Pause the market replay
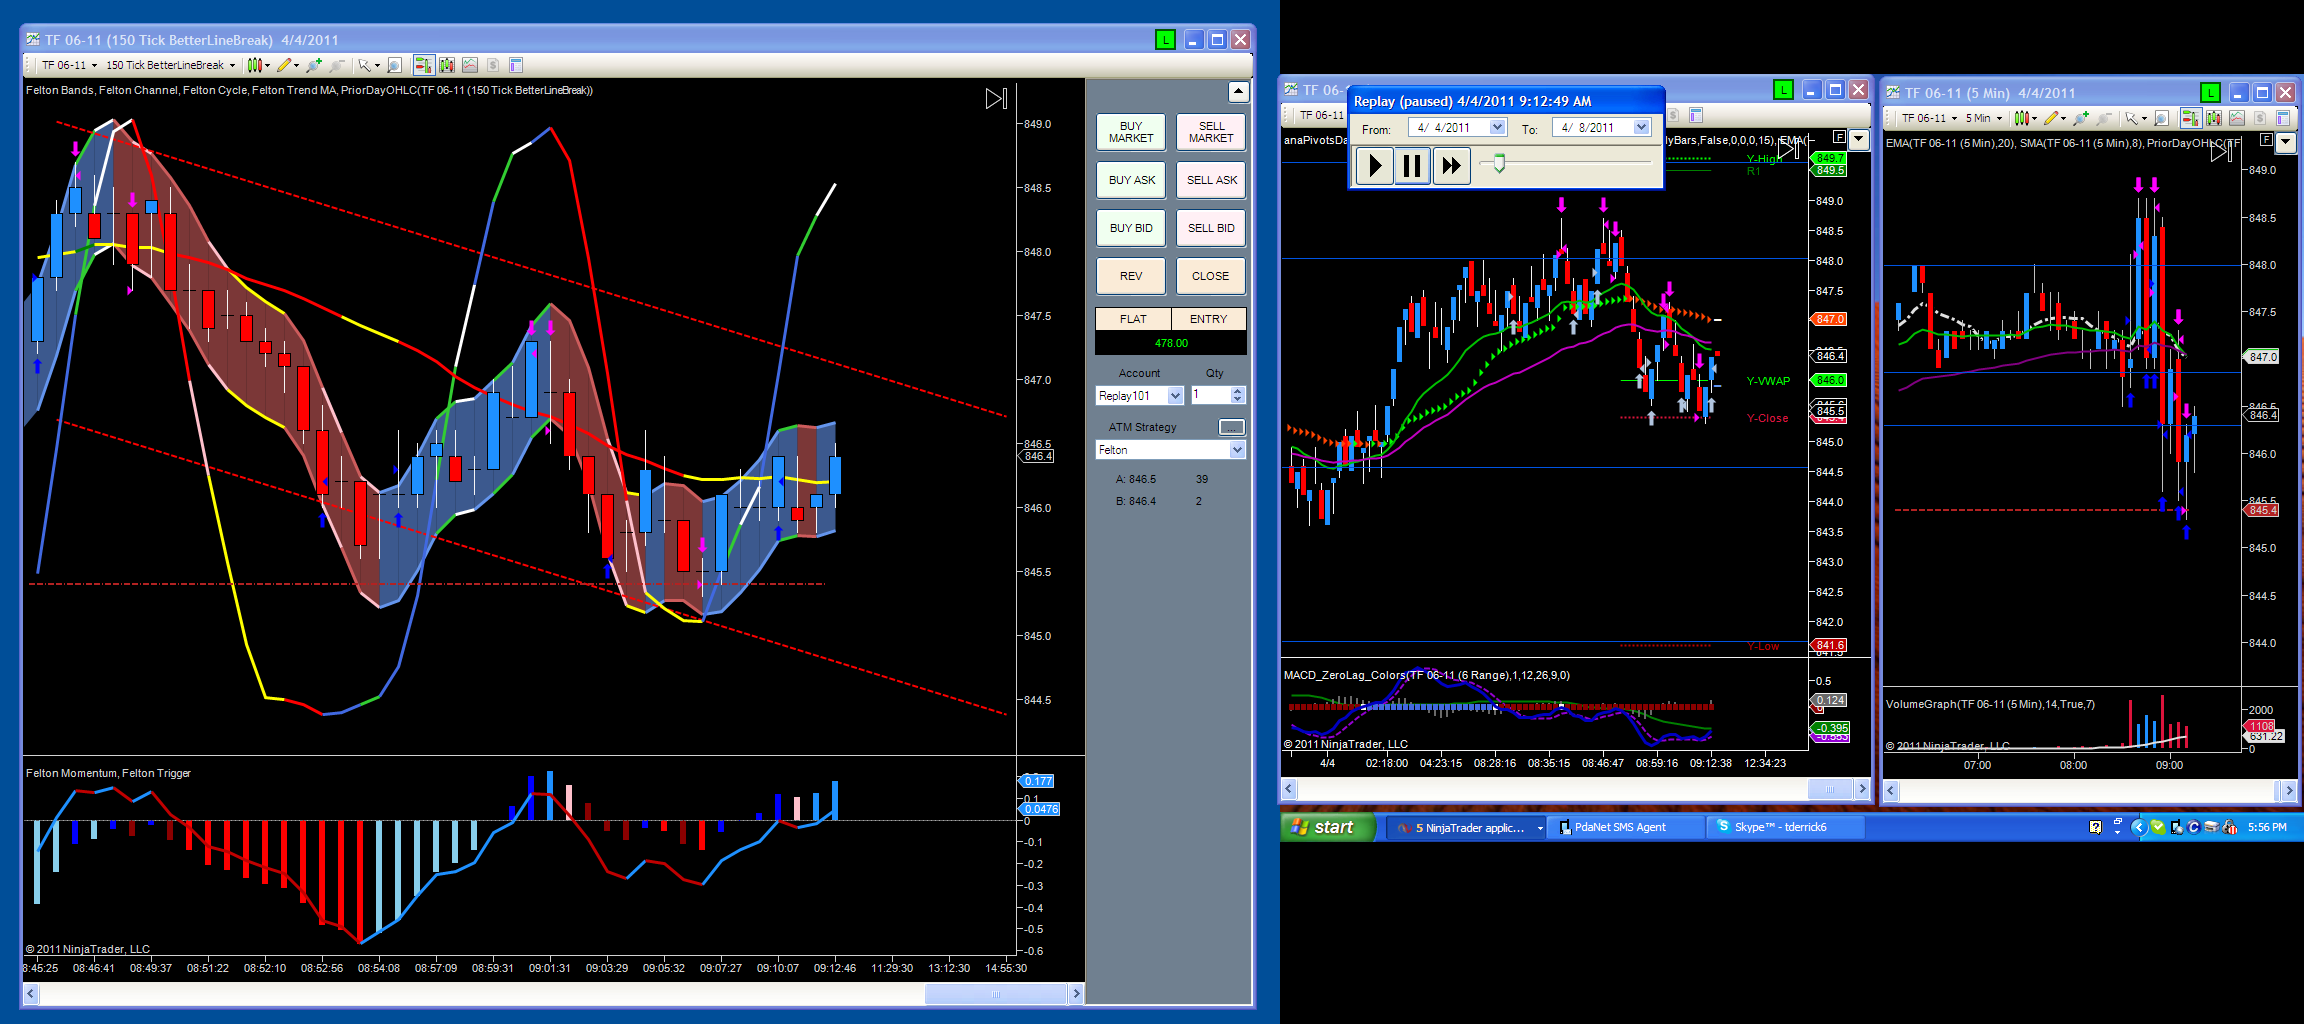Screen dimensions: 2304x1024 pyautogui.click(x=1412, y=165)
